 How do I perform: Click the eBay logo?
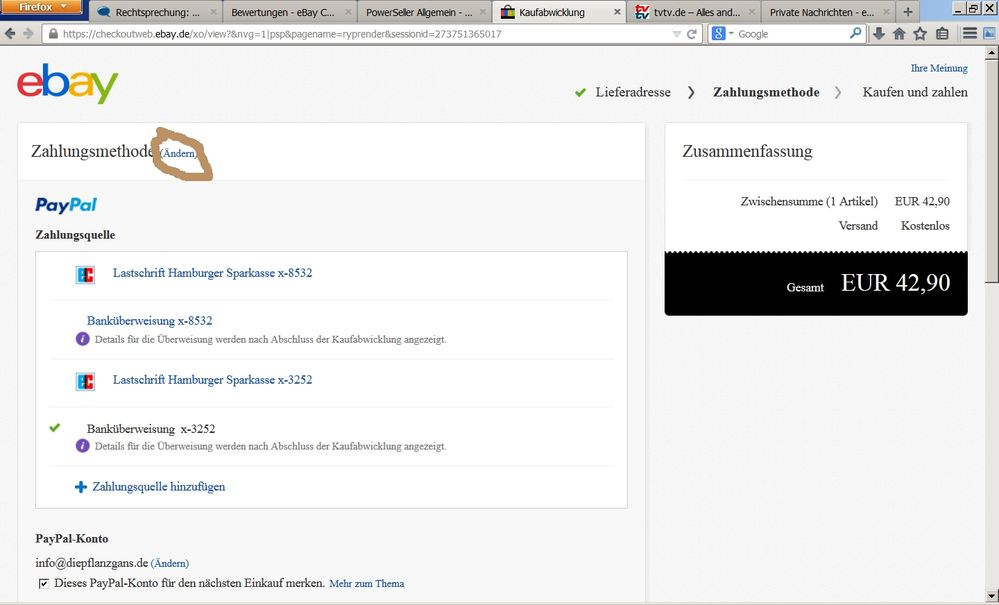(x=67, y=84)
